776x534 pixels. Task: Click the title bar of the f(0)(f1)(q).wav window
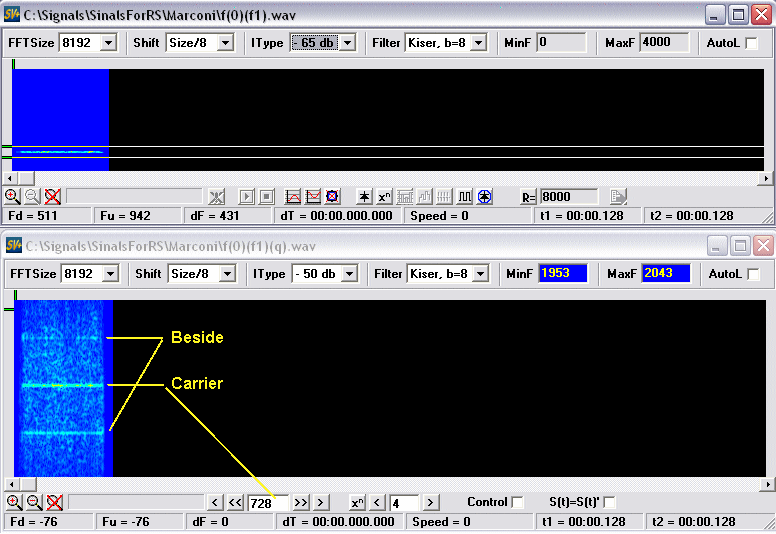coord(350,245)
